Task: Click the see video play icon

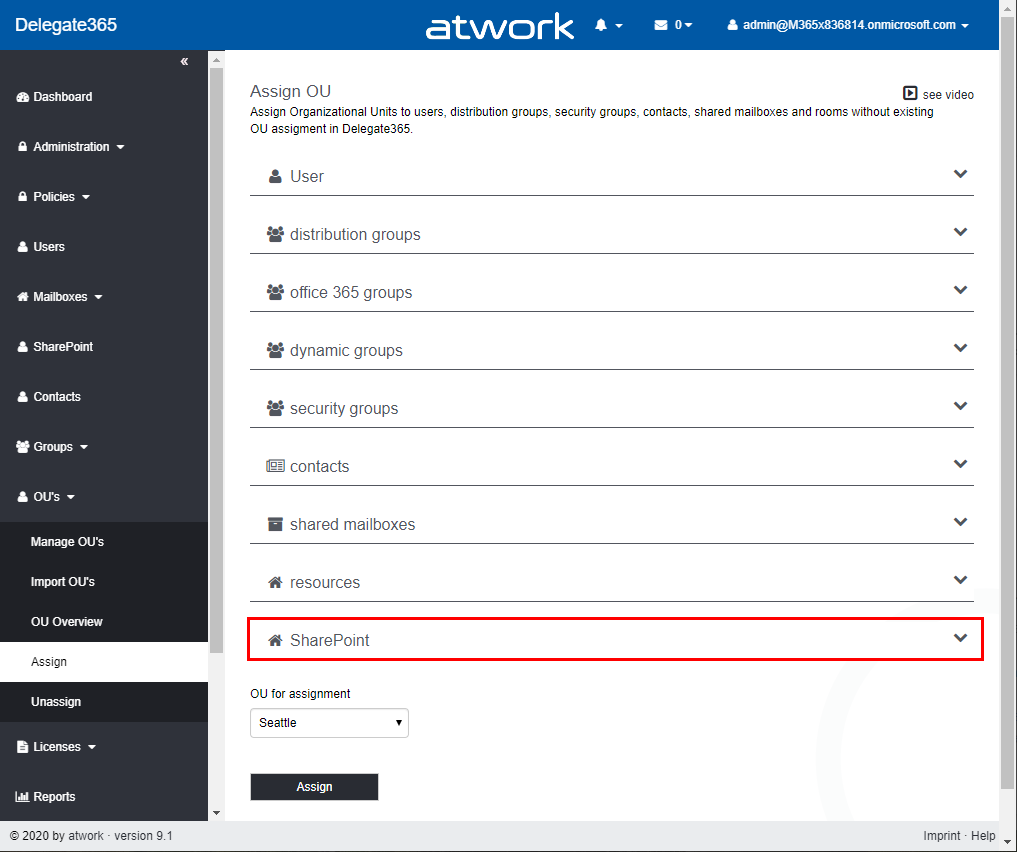Action: [910, 93]
